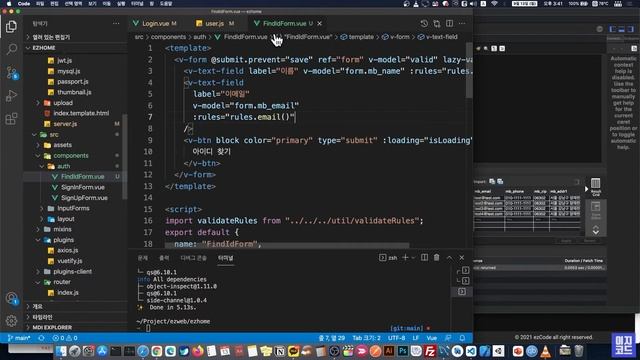This screenshot has height=360, width=640.
Task: Close the terminal panel
Action: (462, 258)
